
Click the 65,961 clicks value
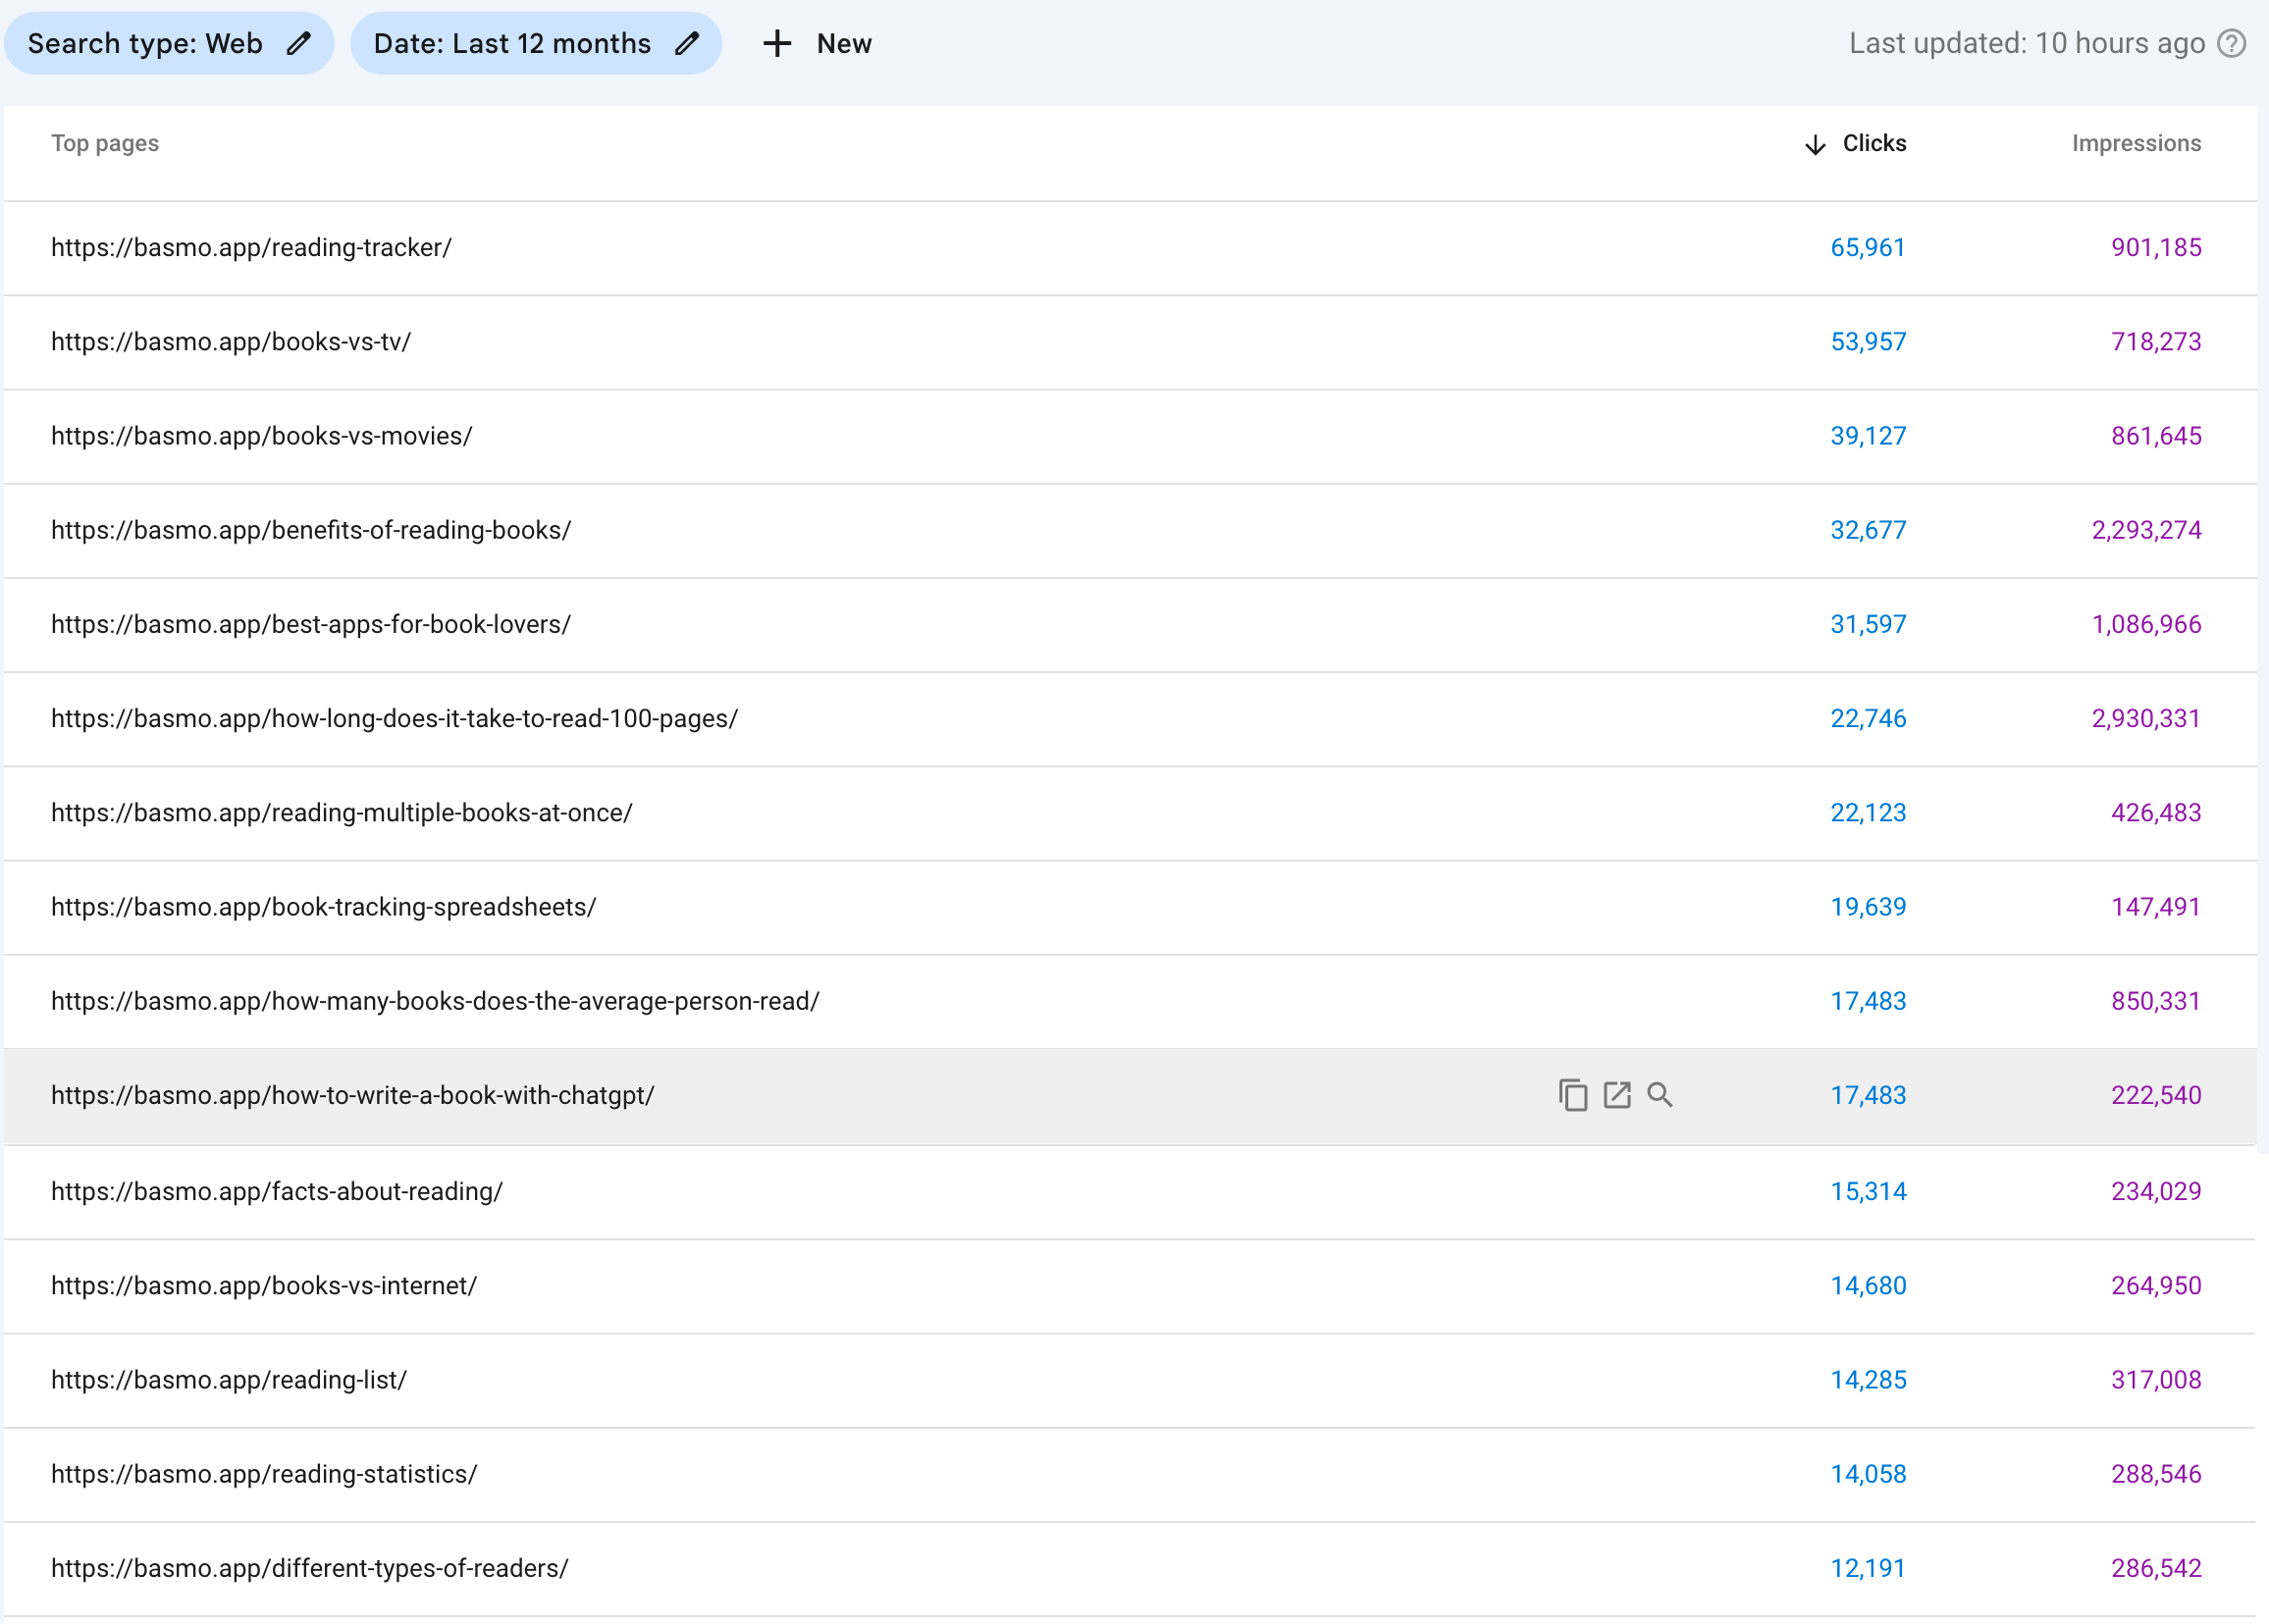click(1868, 248)
